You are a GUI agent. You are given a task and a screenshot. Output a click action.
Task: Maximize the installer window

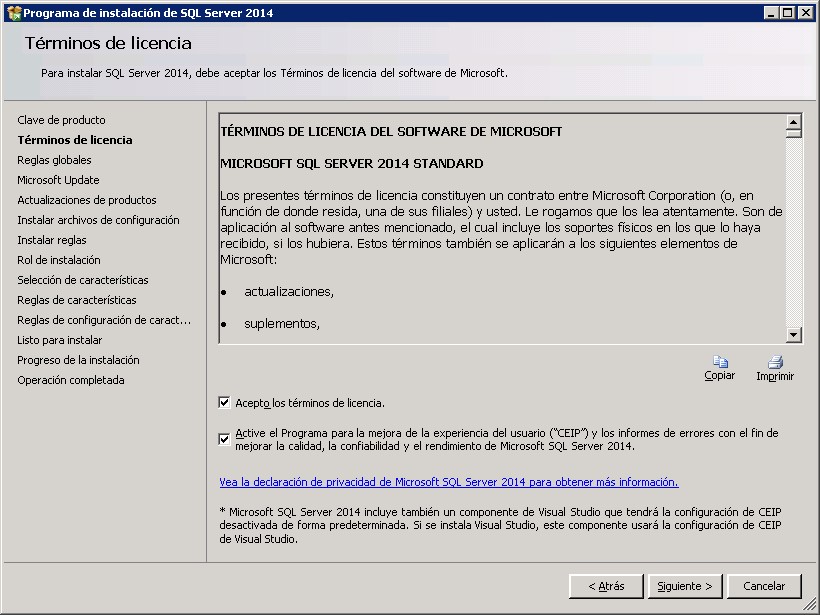[x=788, y=13]
